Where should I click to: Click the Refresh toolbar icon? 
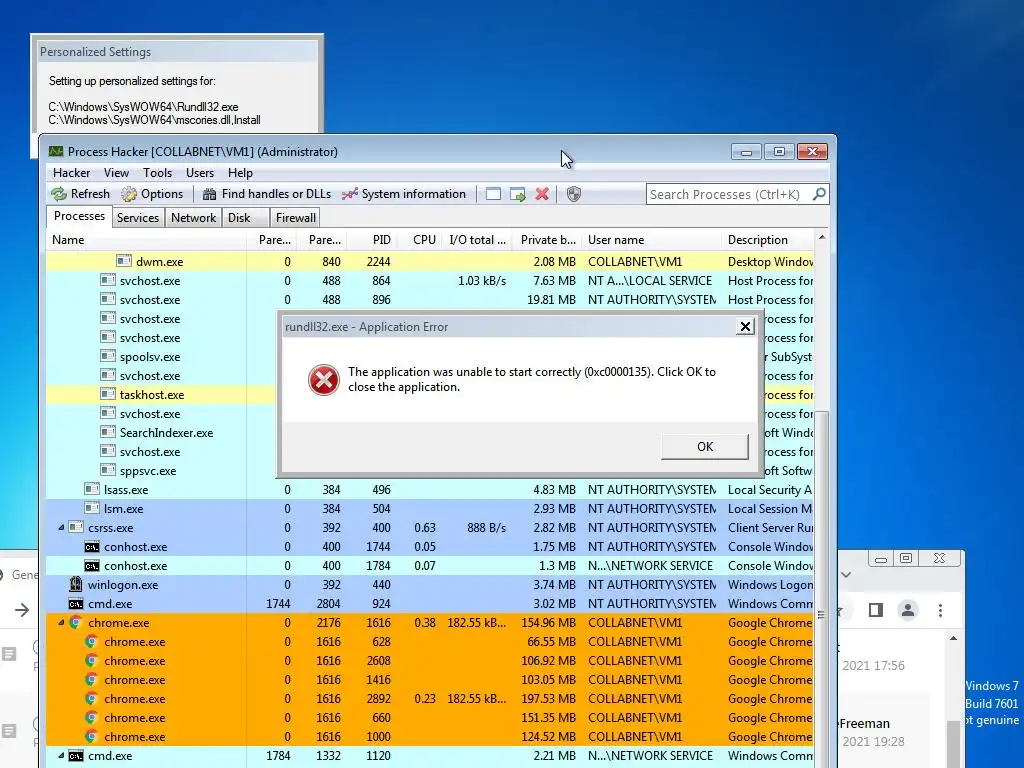tap(59, 194)
